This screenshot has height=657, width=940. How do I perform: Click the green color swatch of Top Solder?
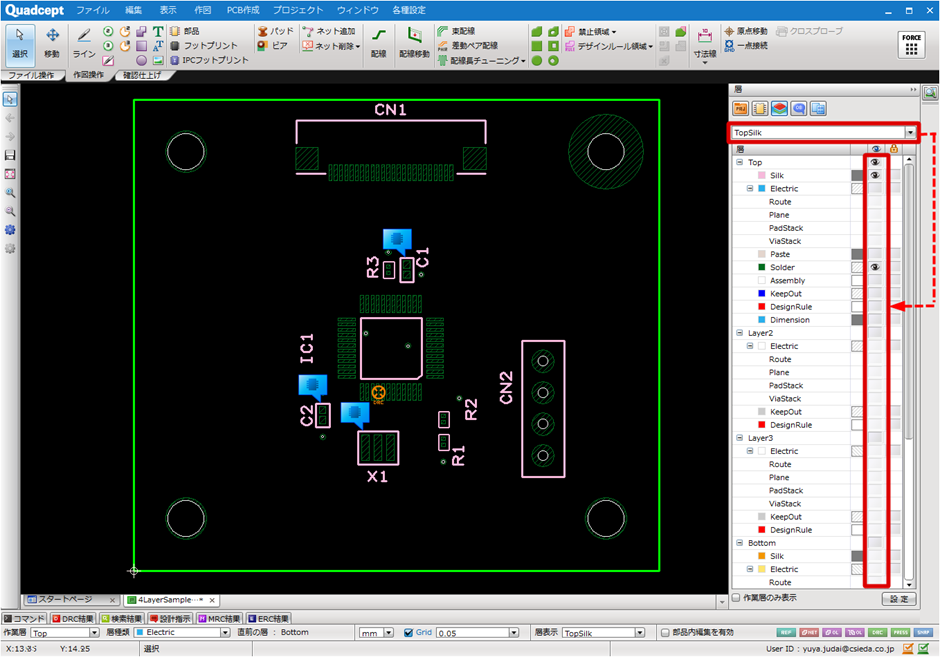tap(762, 267)
